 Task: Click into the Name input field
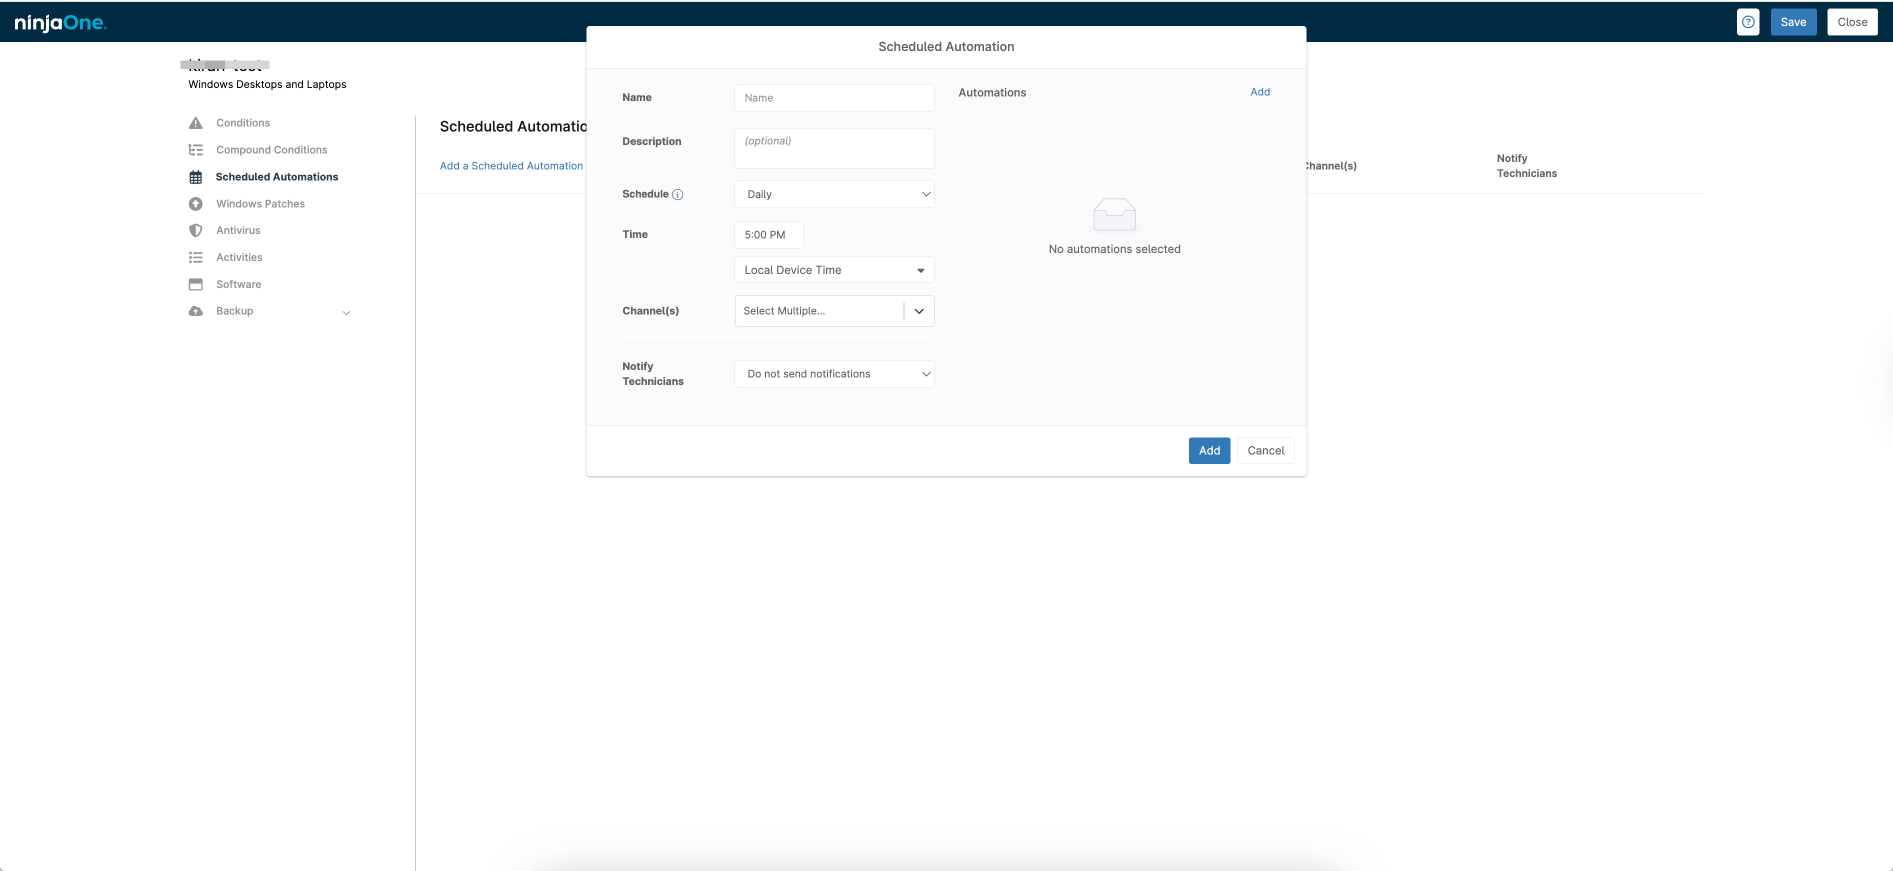[834, 98]
